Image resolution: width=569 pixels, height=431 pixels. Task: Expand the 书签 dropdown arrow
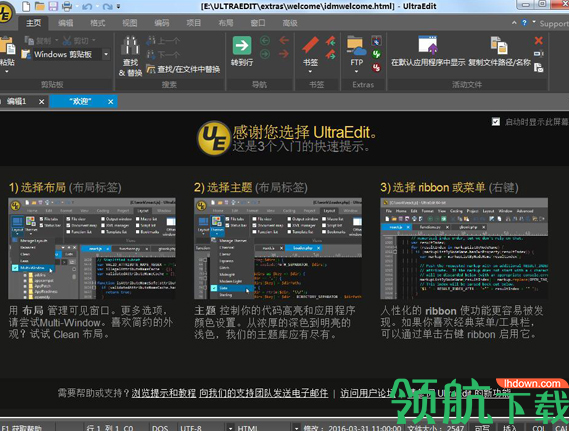click(x=310, y=71)
